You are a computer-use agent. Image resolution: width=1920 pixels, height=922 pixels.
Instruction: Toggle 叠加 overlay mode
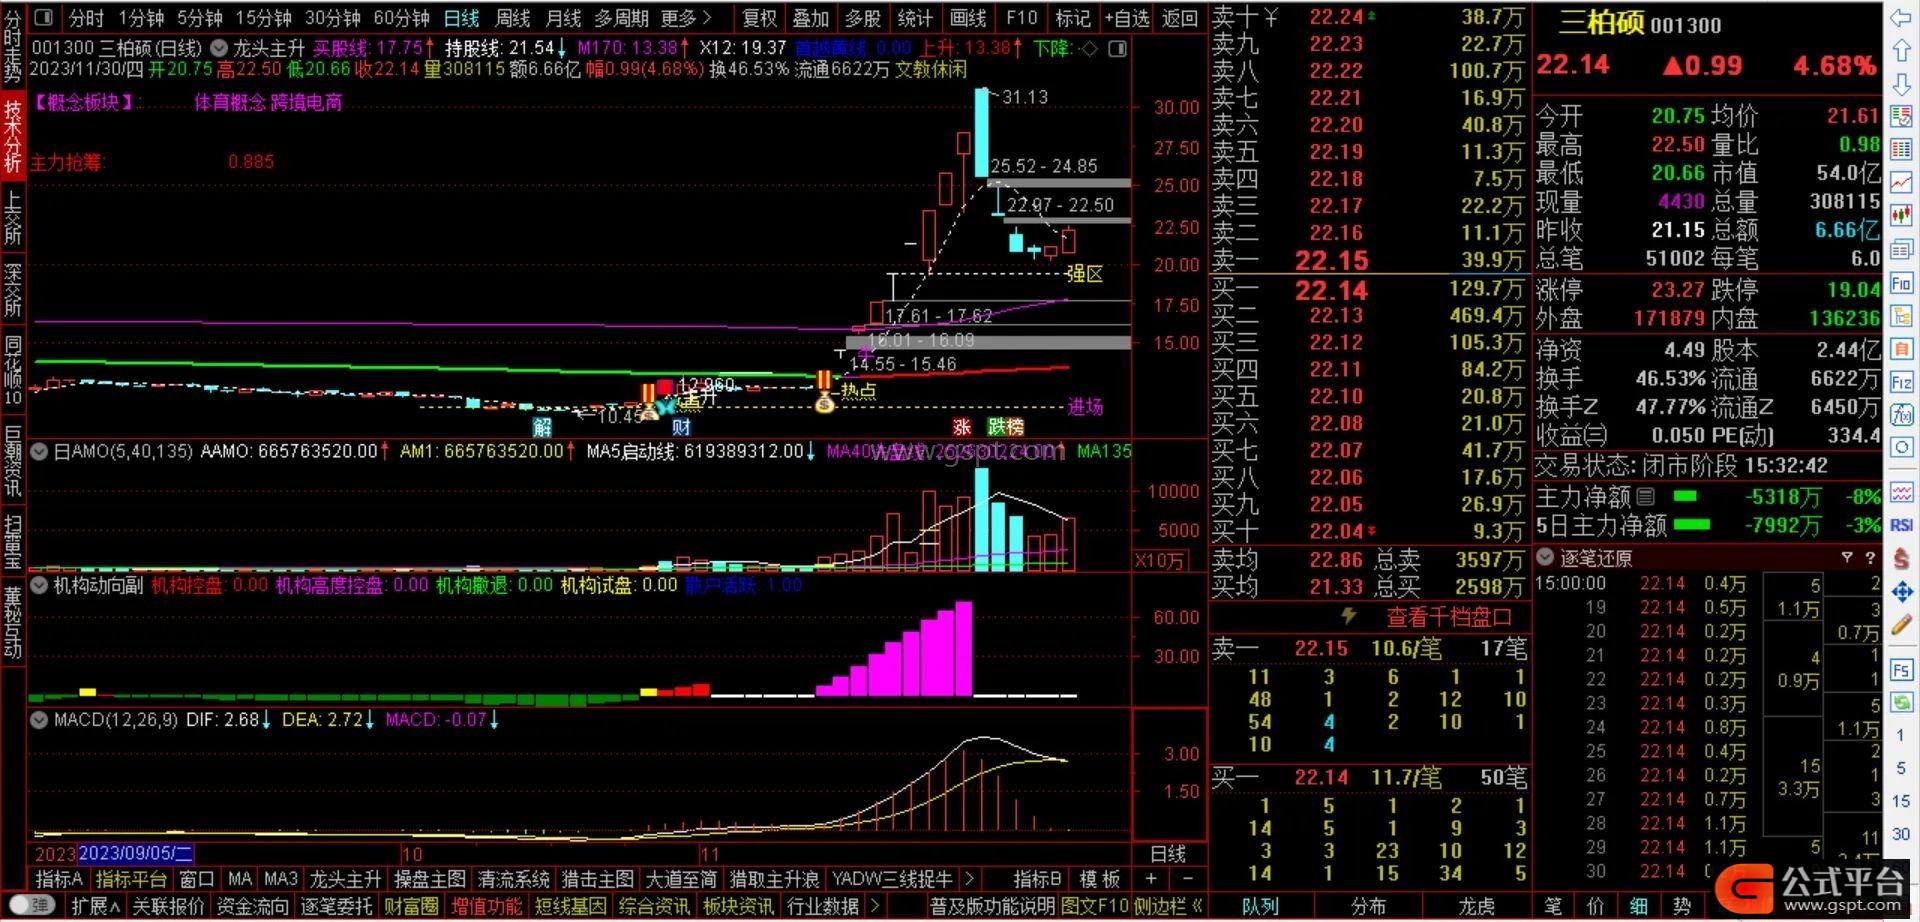(x=811, y=18)
